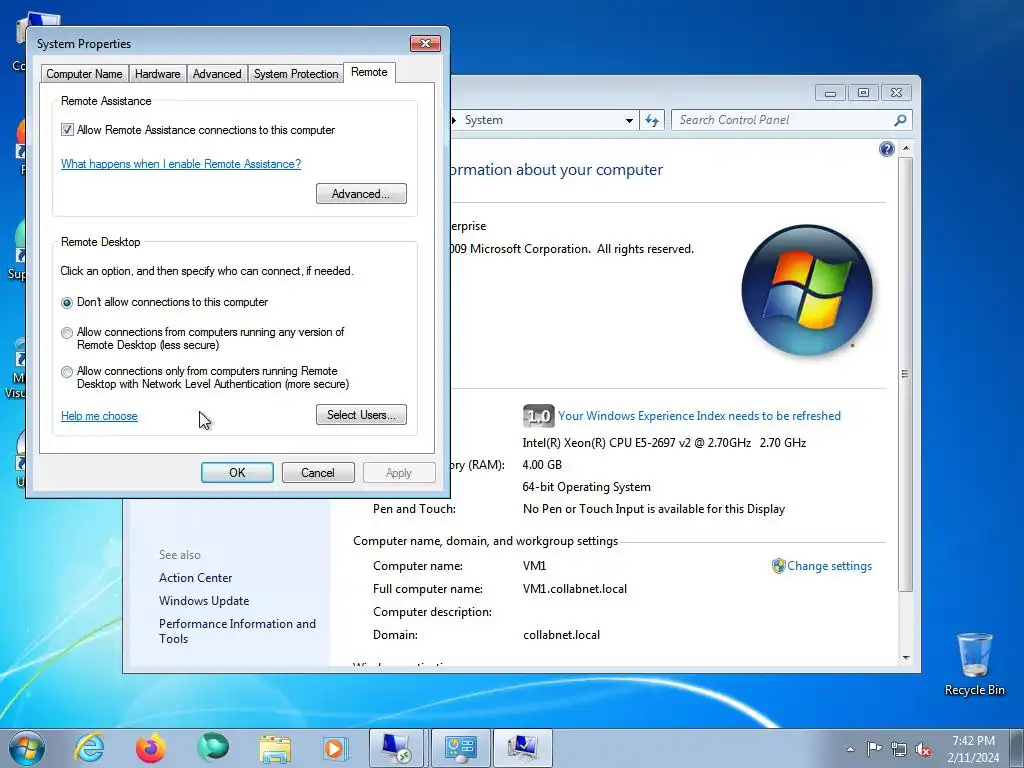Click the Computer name VM1 value

click(x=534, y=566)
